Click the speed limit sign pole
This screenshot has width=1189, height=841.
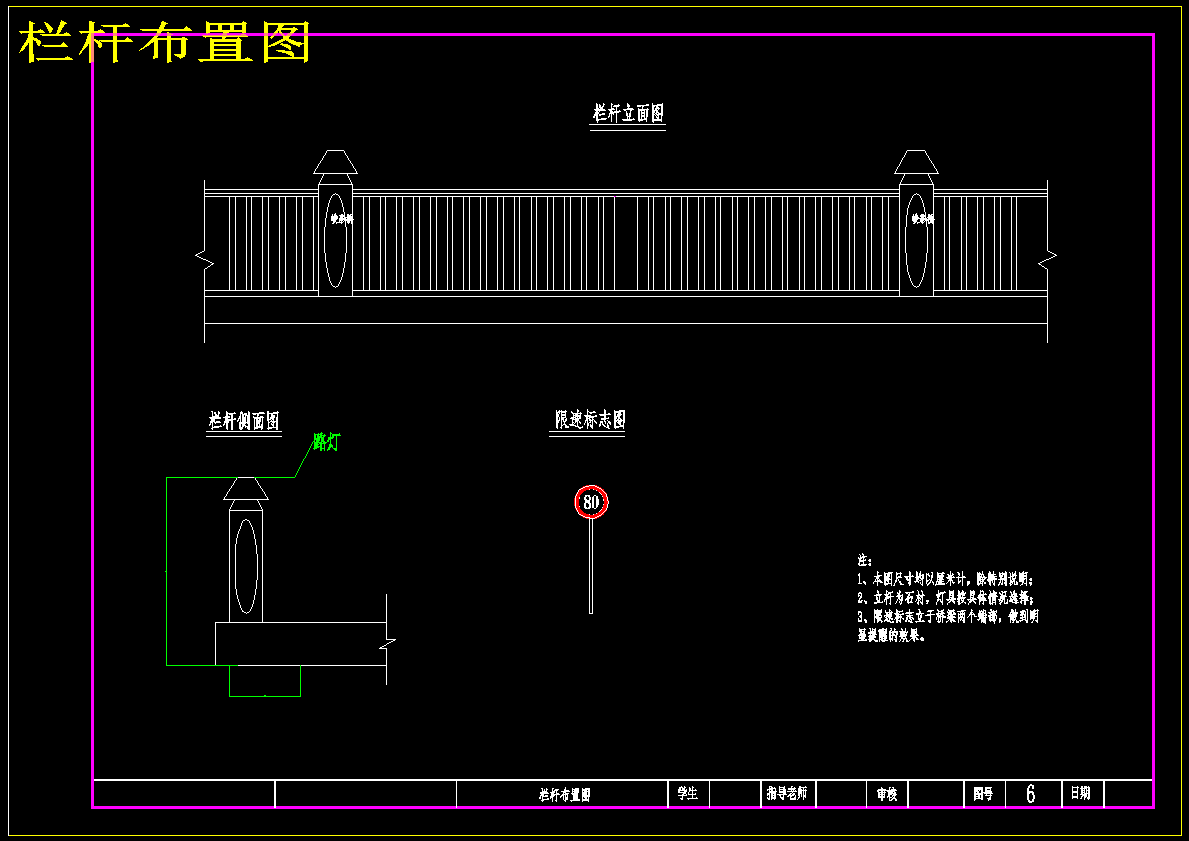(591, 566)
